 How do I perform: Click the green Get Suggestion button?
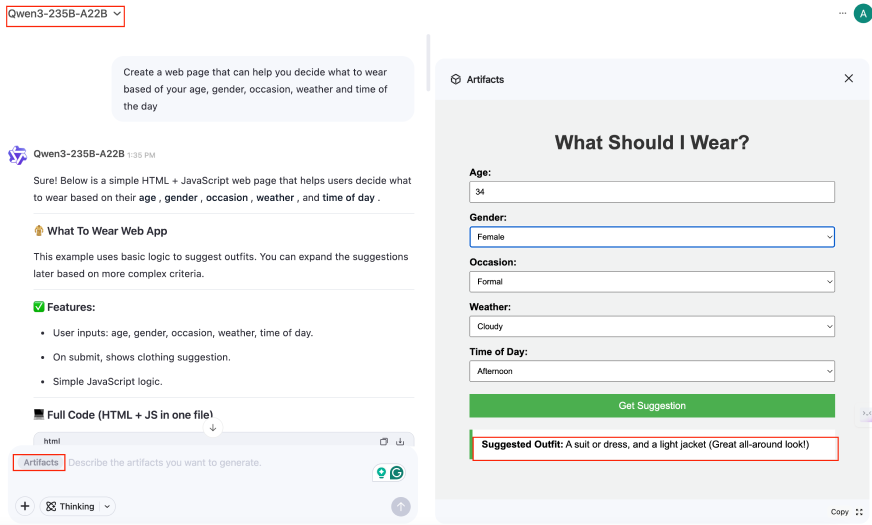coord(652,405)
